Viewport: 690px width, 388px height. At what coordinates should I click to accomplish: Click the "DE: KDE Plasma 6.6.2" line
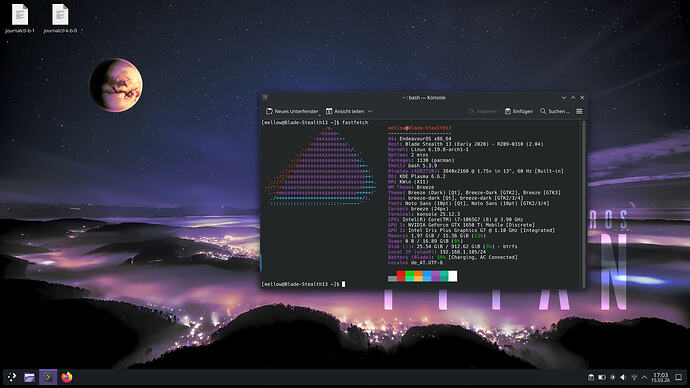[x=416, y=176]
